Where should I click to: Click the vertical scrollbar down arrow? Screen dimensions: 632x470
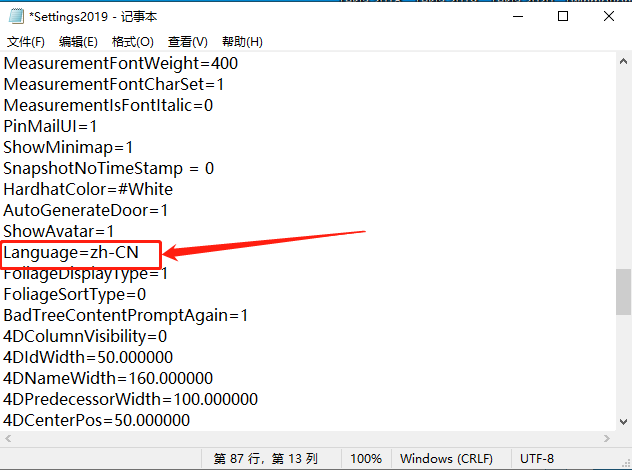623,422
